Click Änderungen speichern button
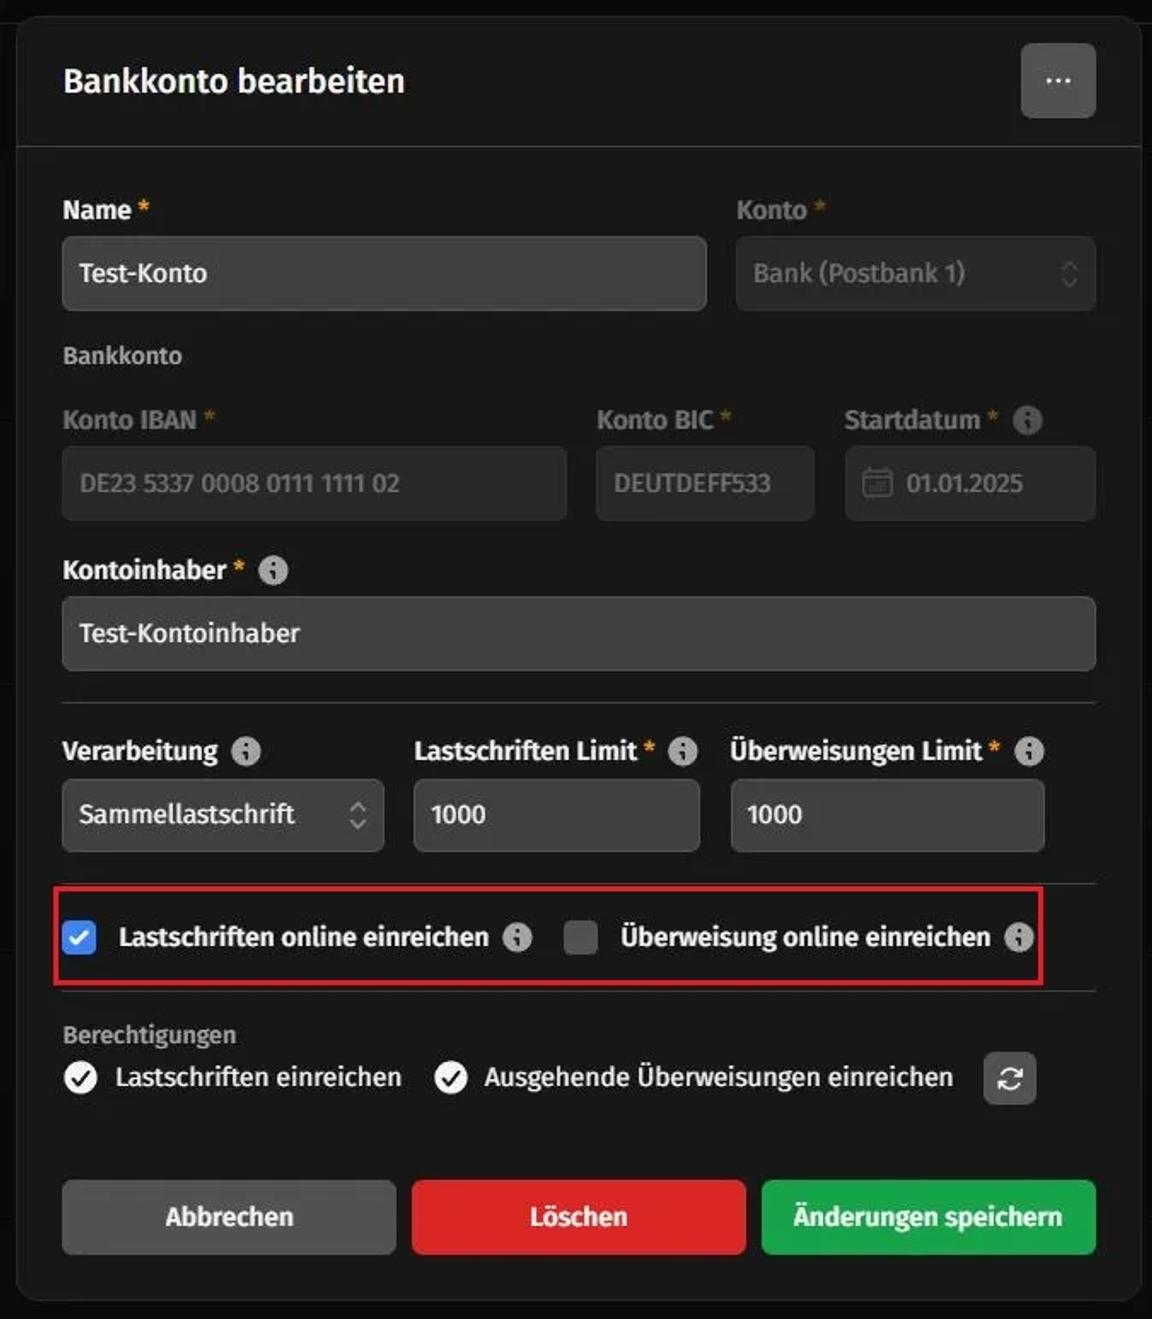 (929, 1217)
